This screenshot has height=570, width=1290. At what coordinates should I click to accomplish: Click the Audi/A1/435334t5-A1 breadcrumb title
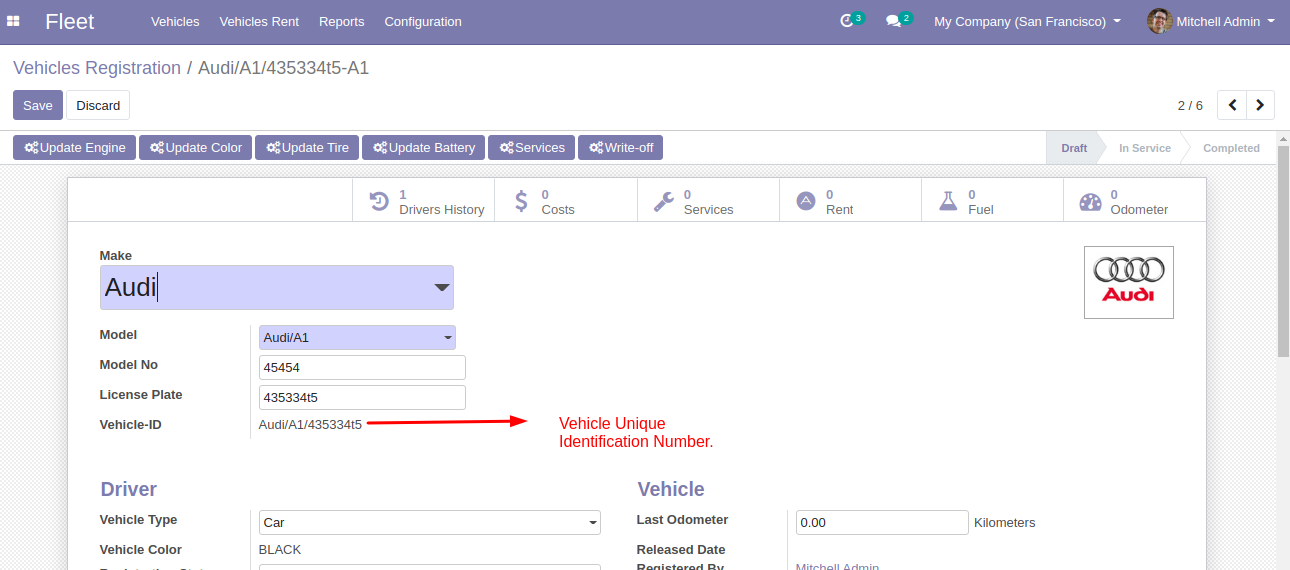click(284, 68)
